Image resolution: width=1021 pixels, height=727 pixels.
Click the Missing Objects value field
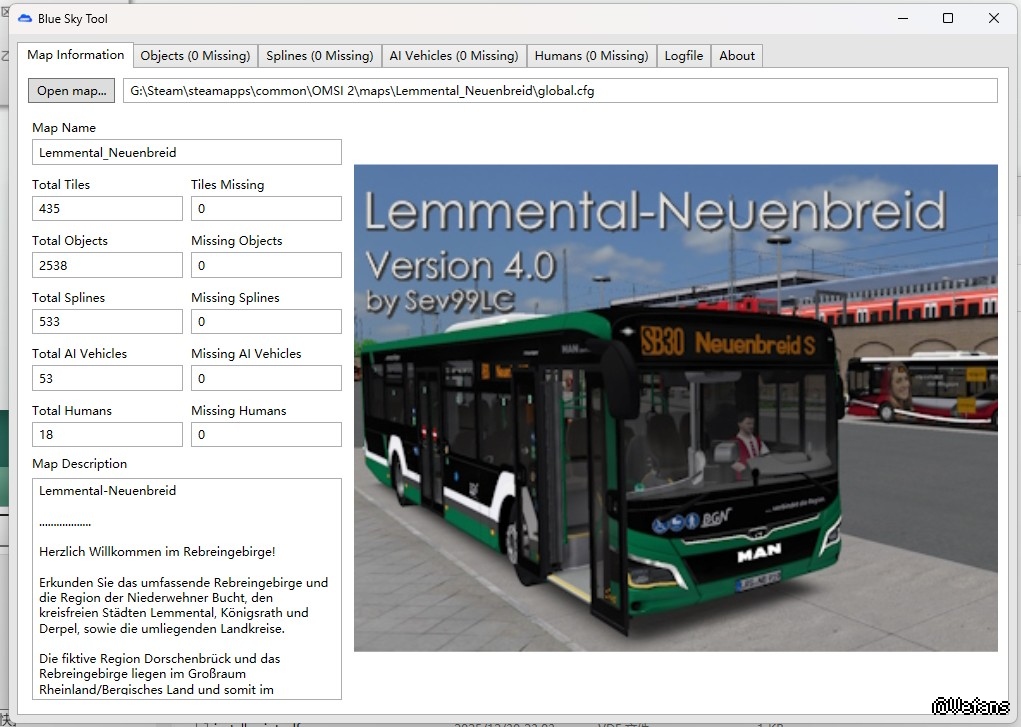click(266, 265)
